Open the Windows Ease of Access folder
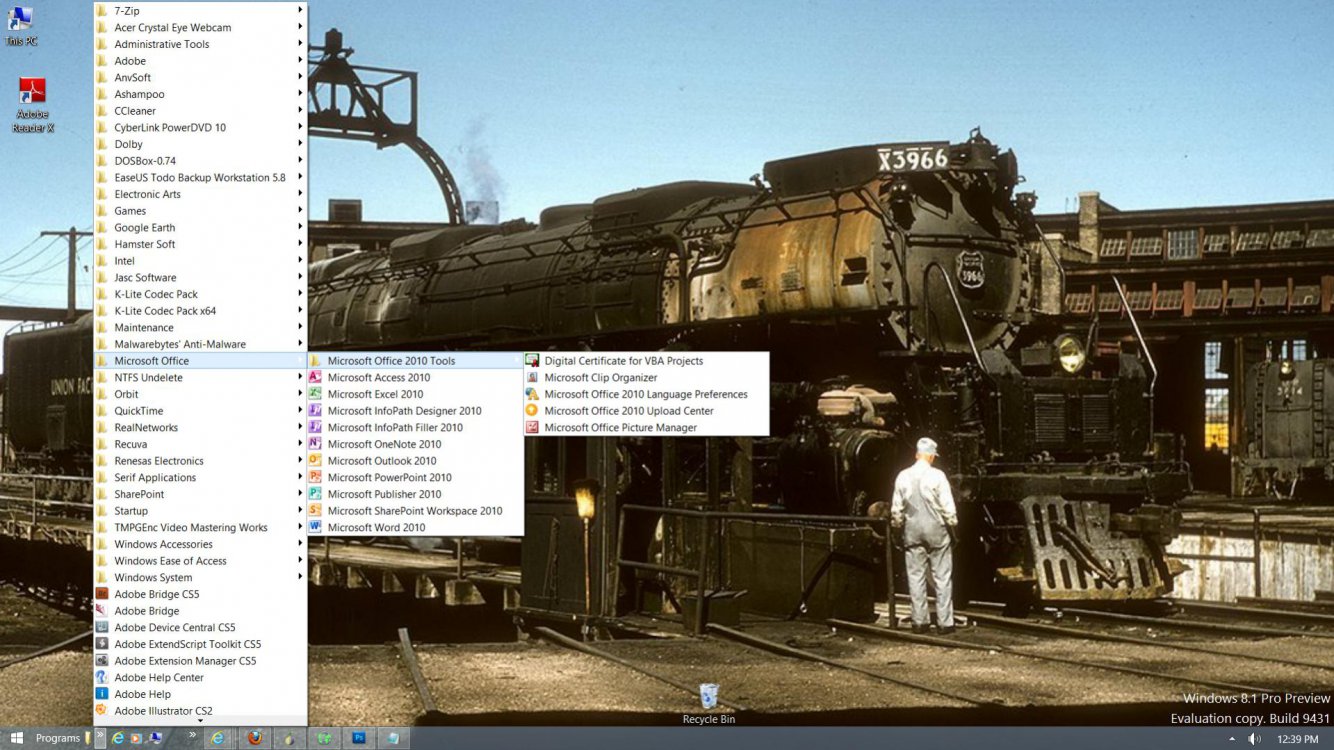Image resolution: width=1334 pixels, height=750 pixels. click(200, 561)
